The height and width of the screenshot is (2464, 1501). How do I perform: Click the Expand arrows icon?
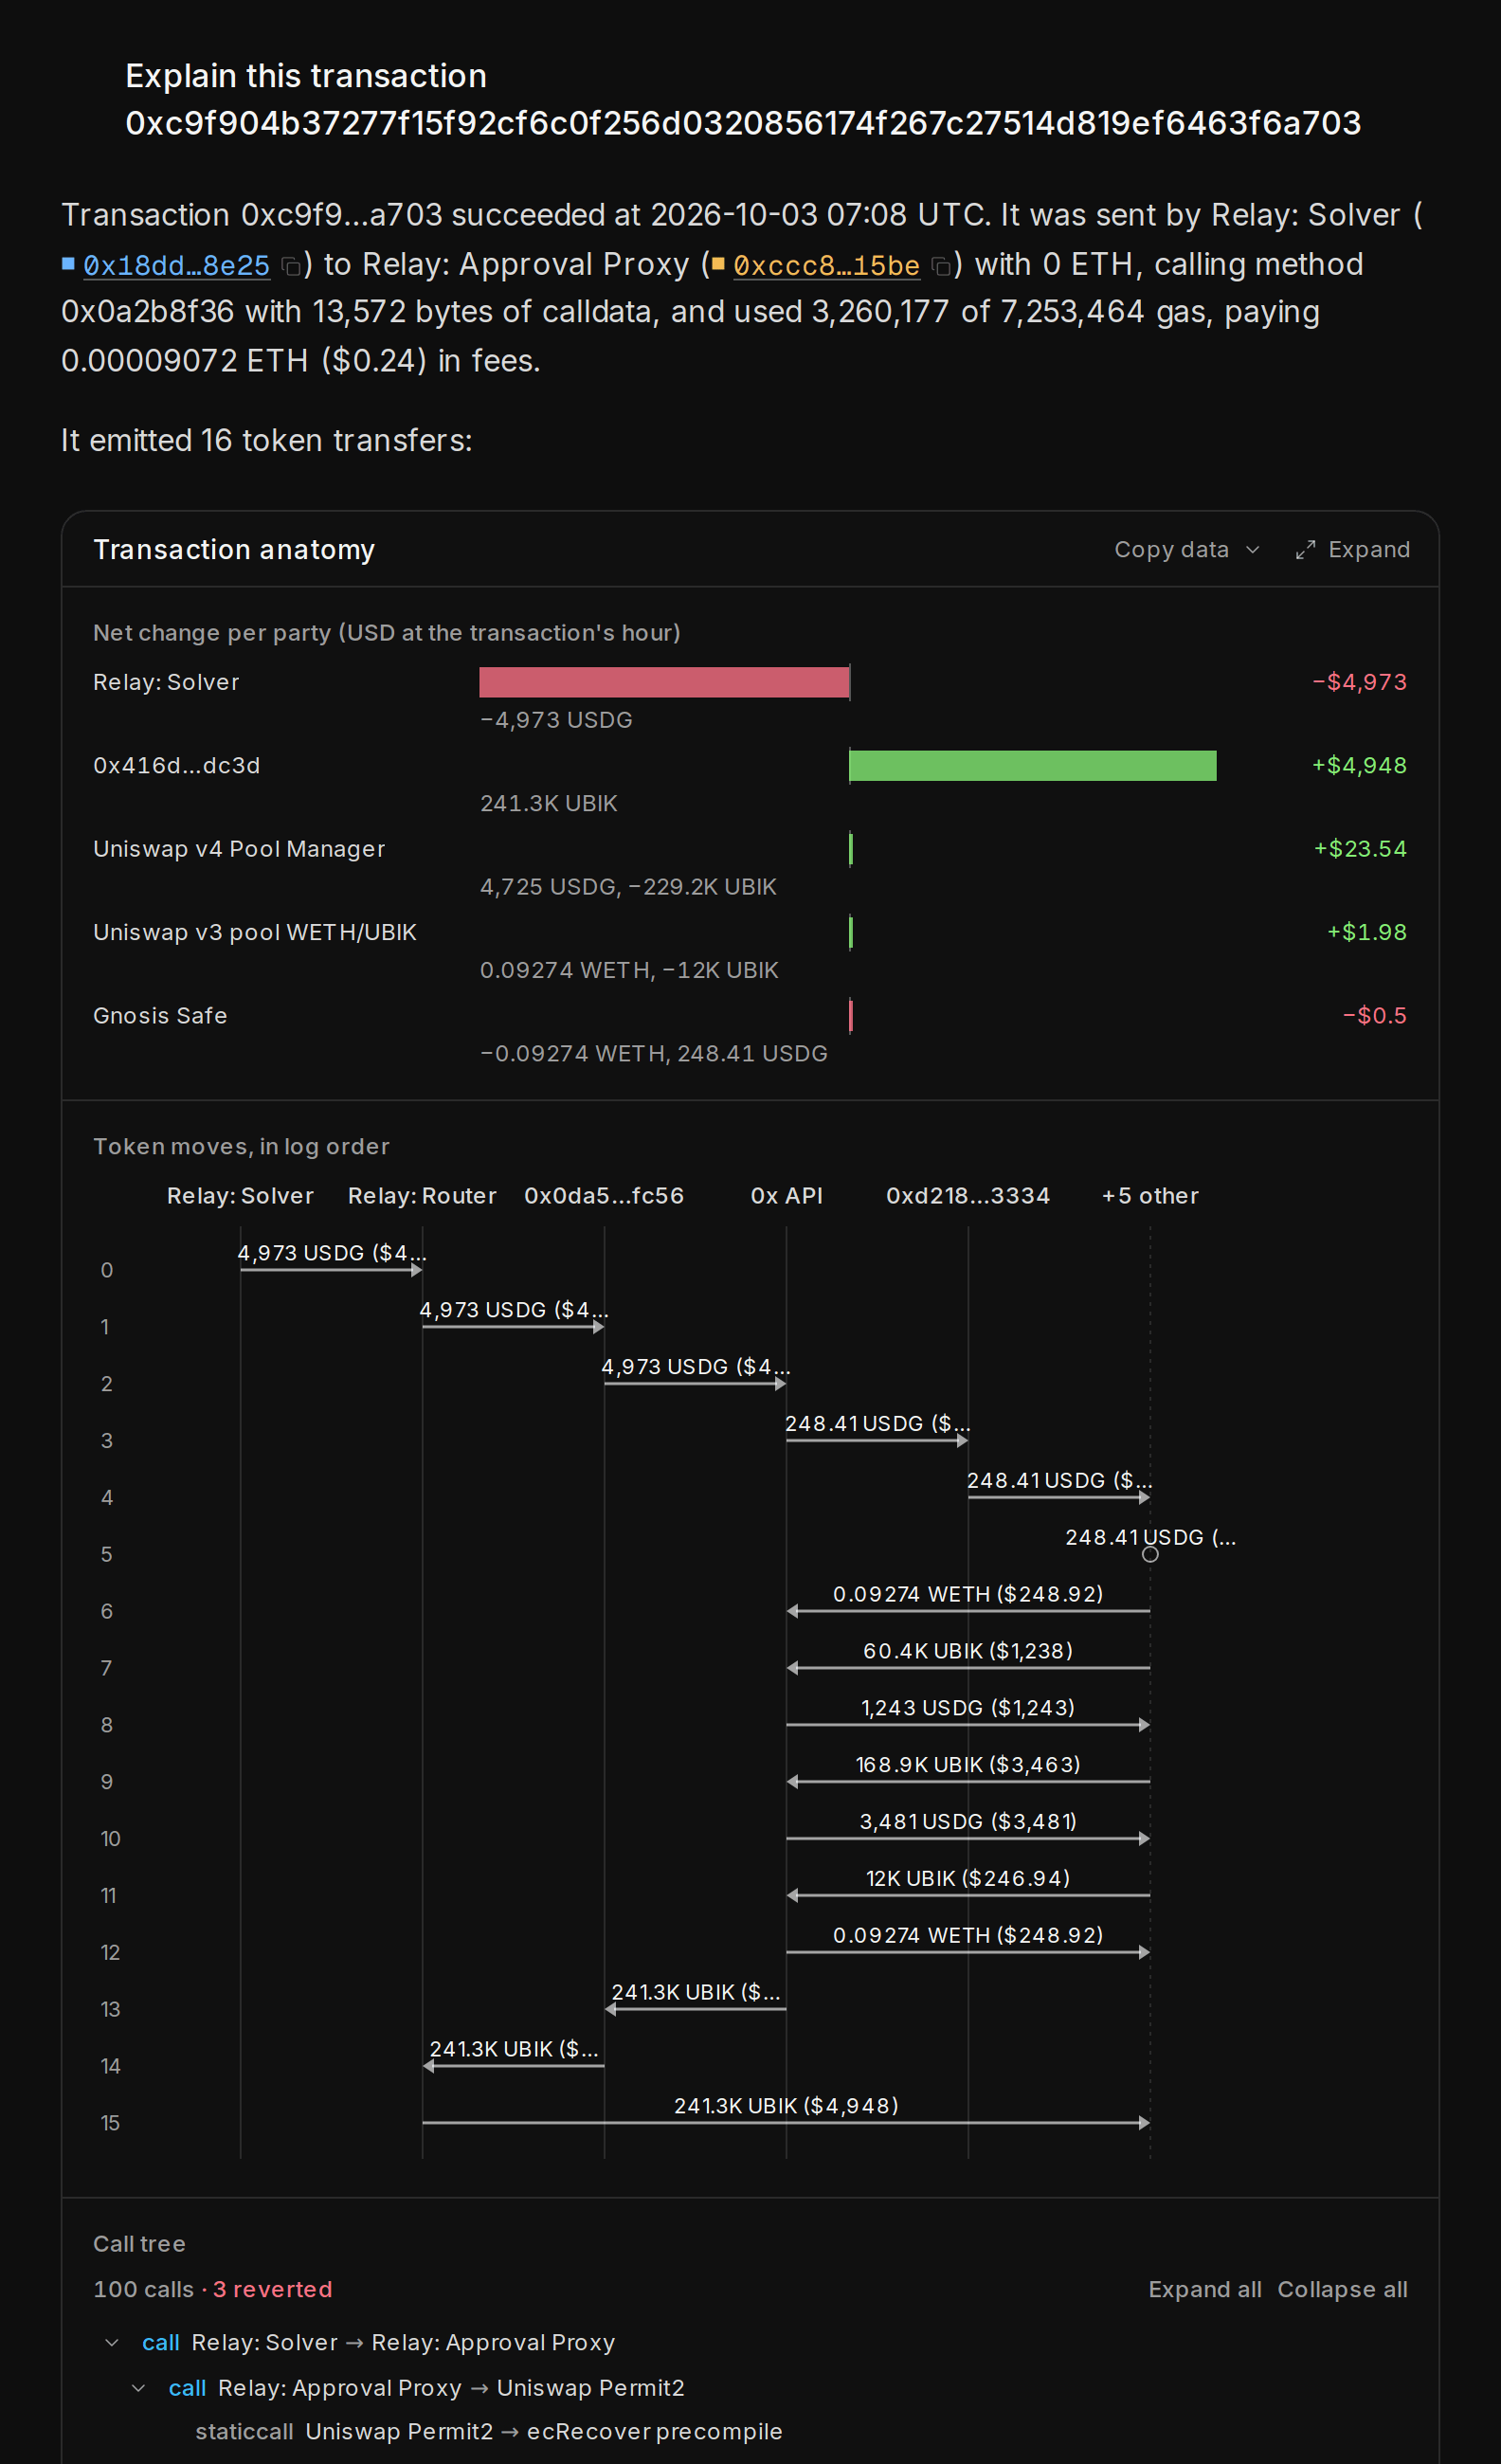1305,550
